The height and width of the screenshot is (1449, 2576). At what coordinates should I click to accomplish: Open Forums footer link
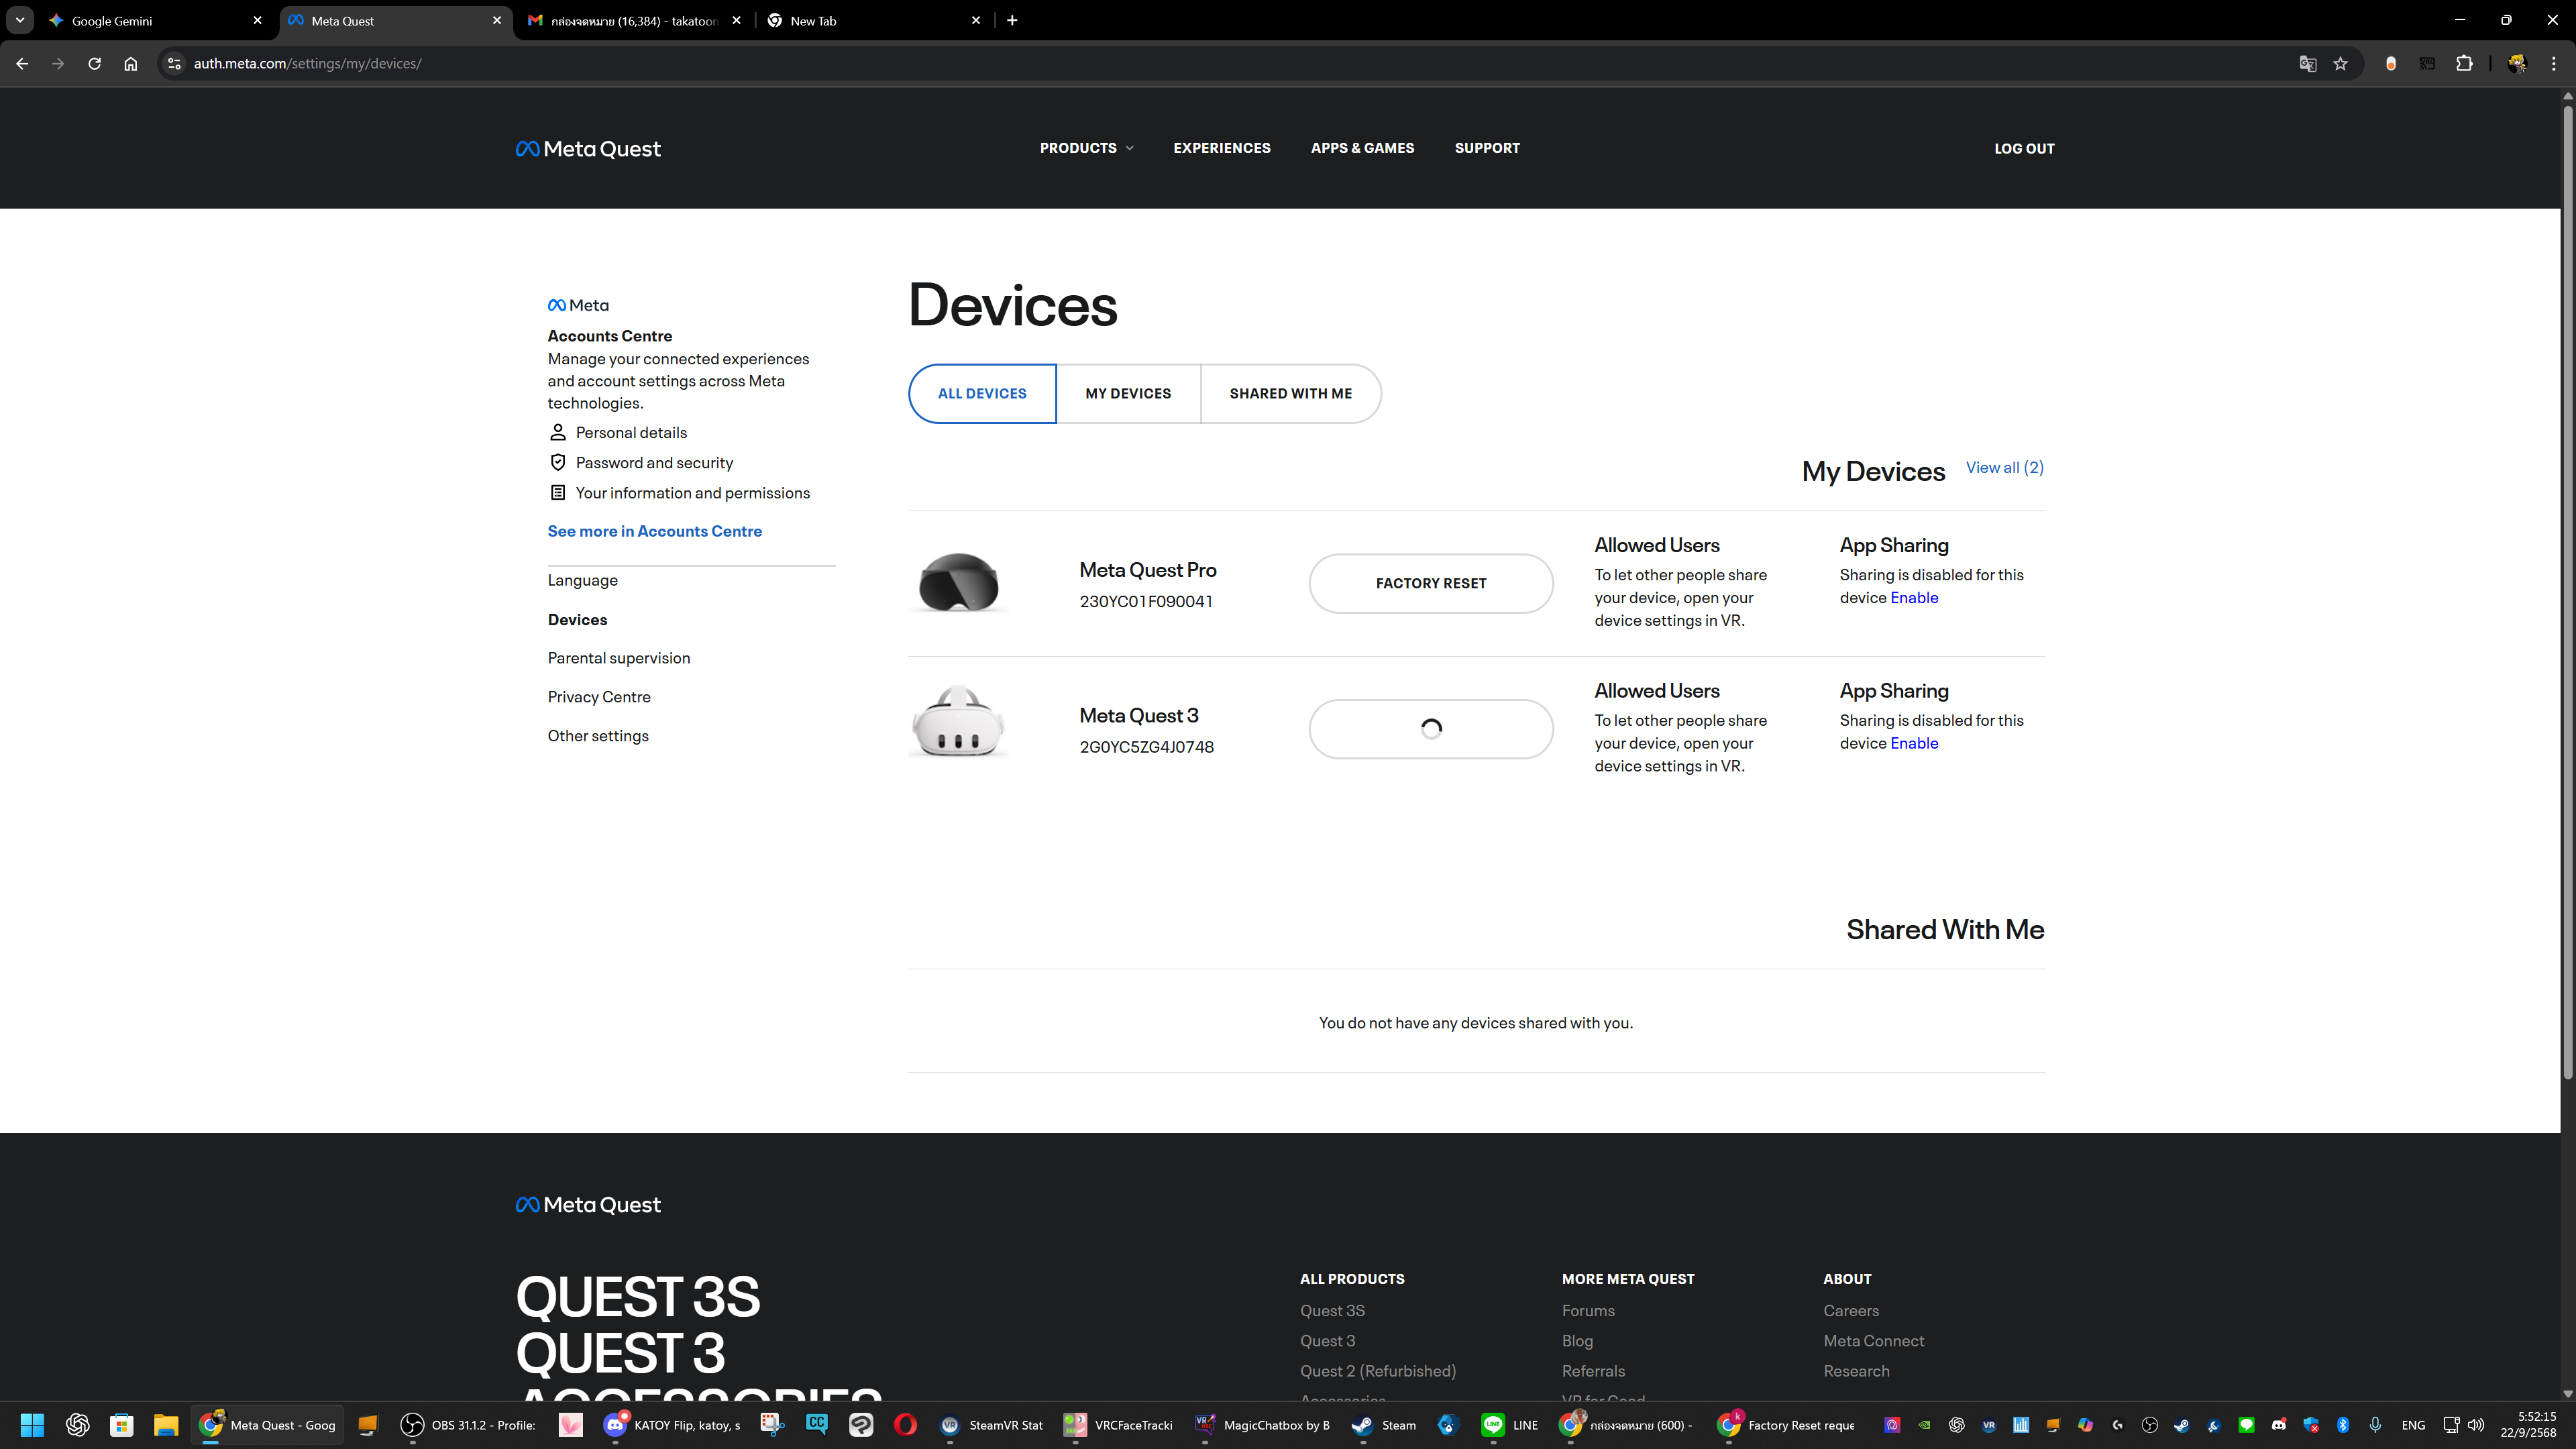[x=1588, y=1310]
